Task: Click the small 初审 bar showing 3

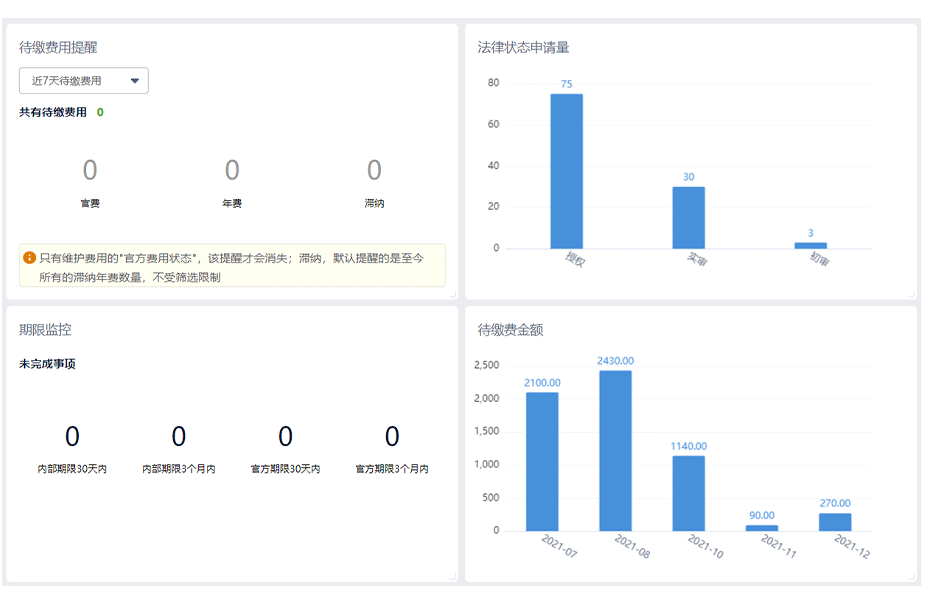Action: (x=811, y=245)
